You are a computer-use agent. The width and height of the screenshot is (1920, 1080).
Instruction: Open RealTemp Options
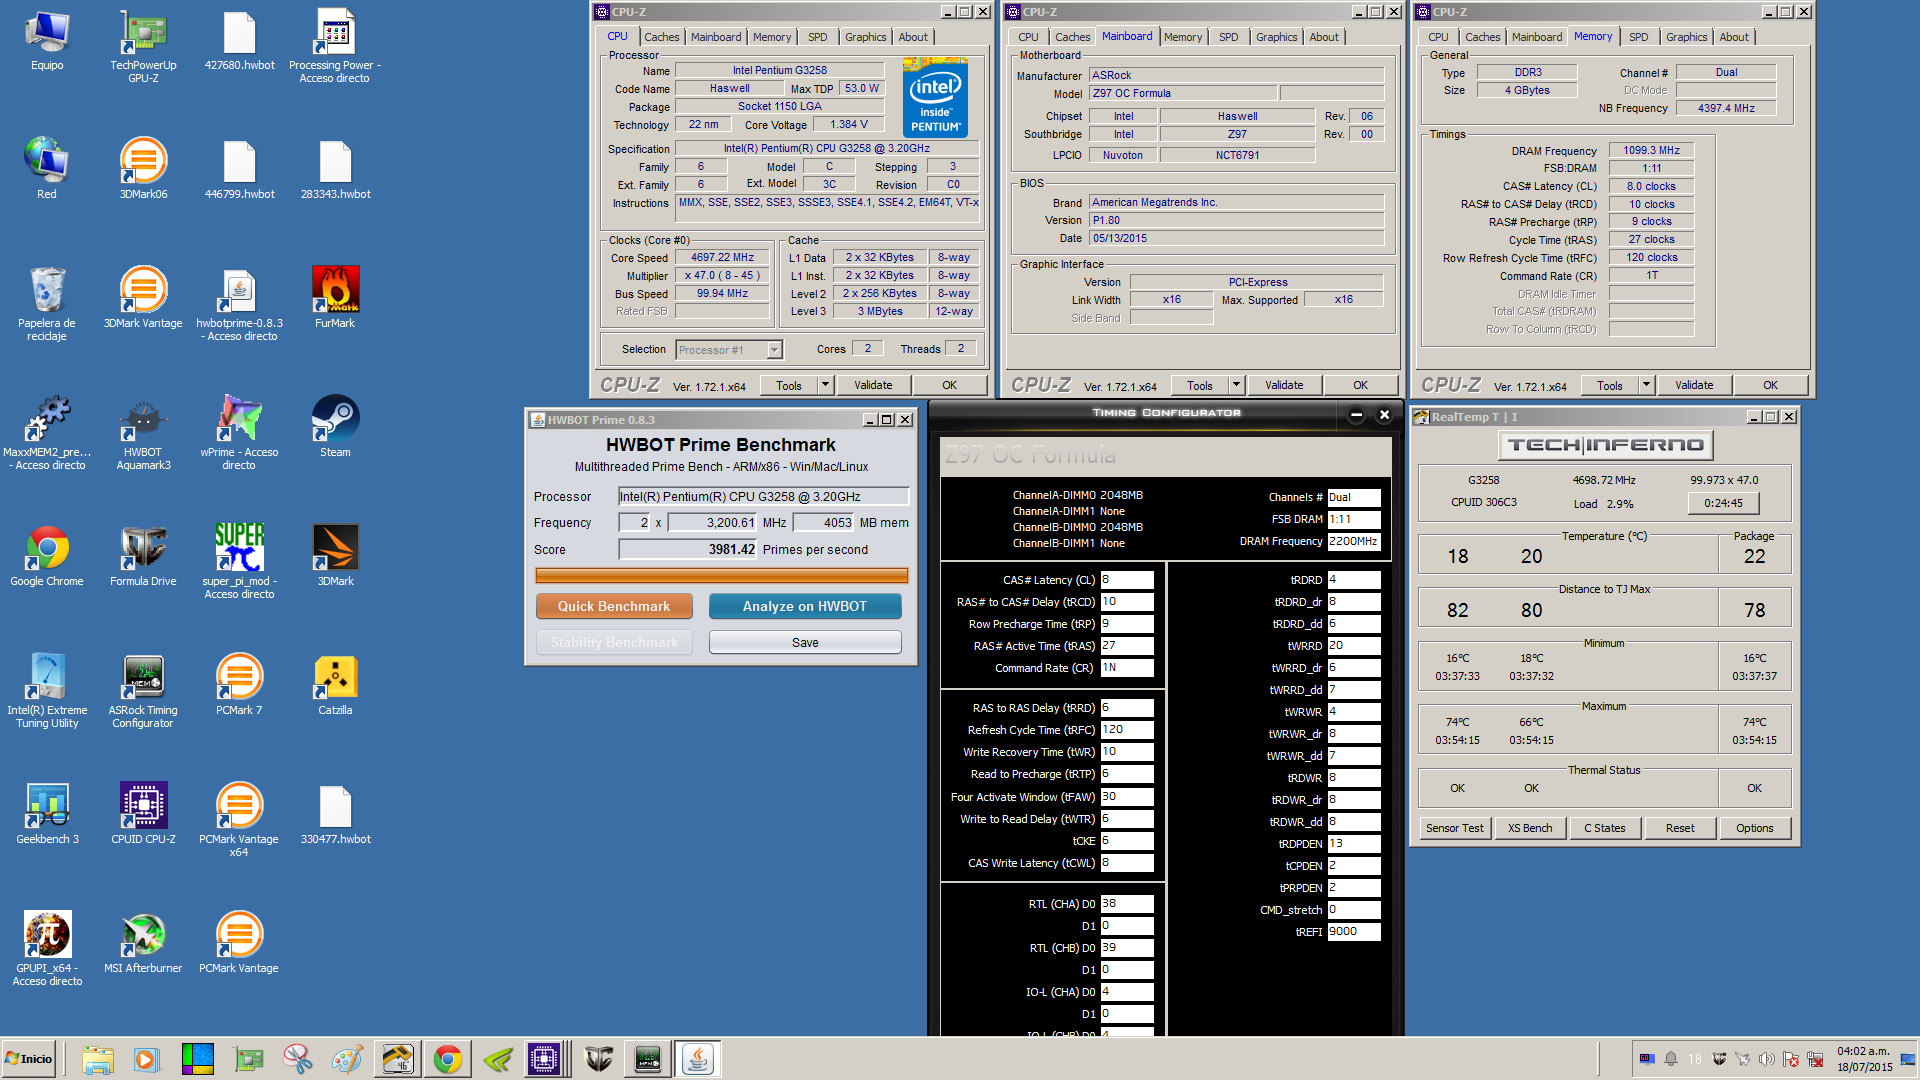tap(1755, 828)
